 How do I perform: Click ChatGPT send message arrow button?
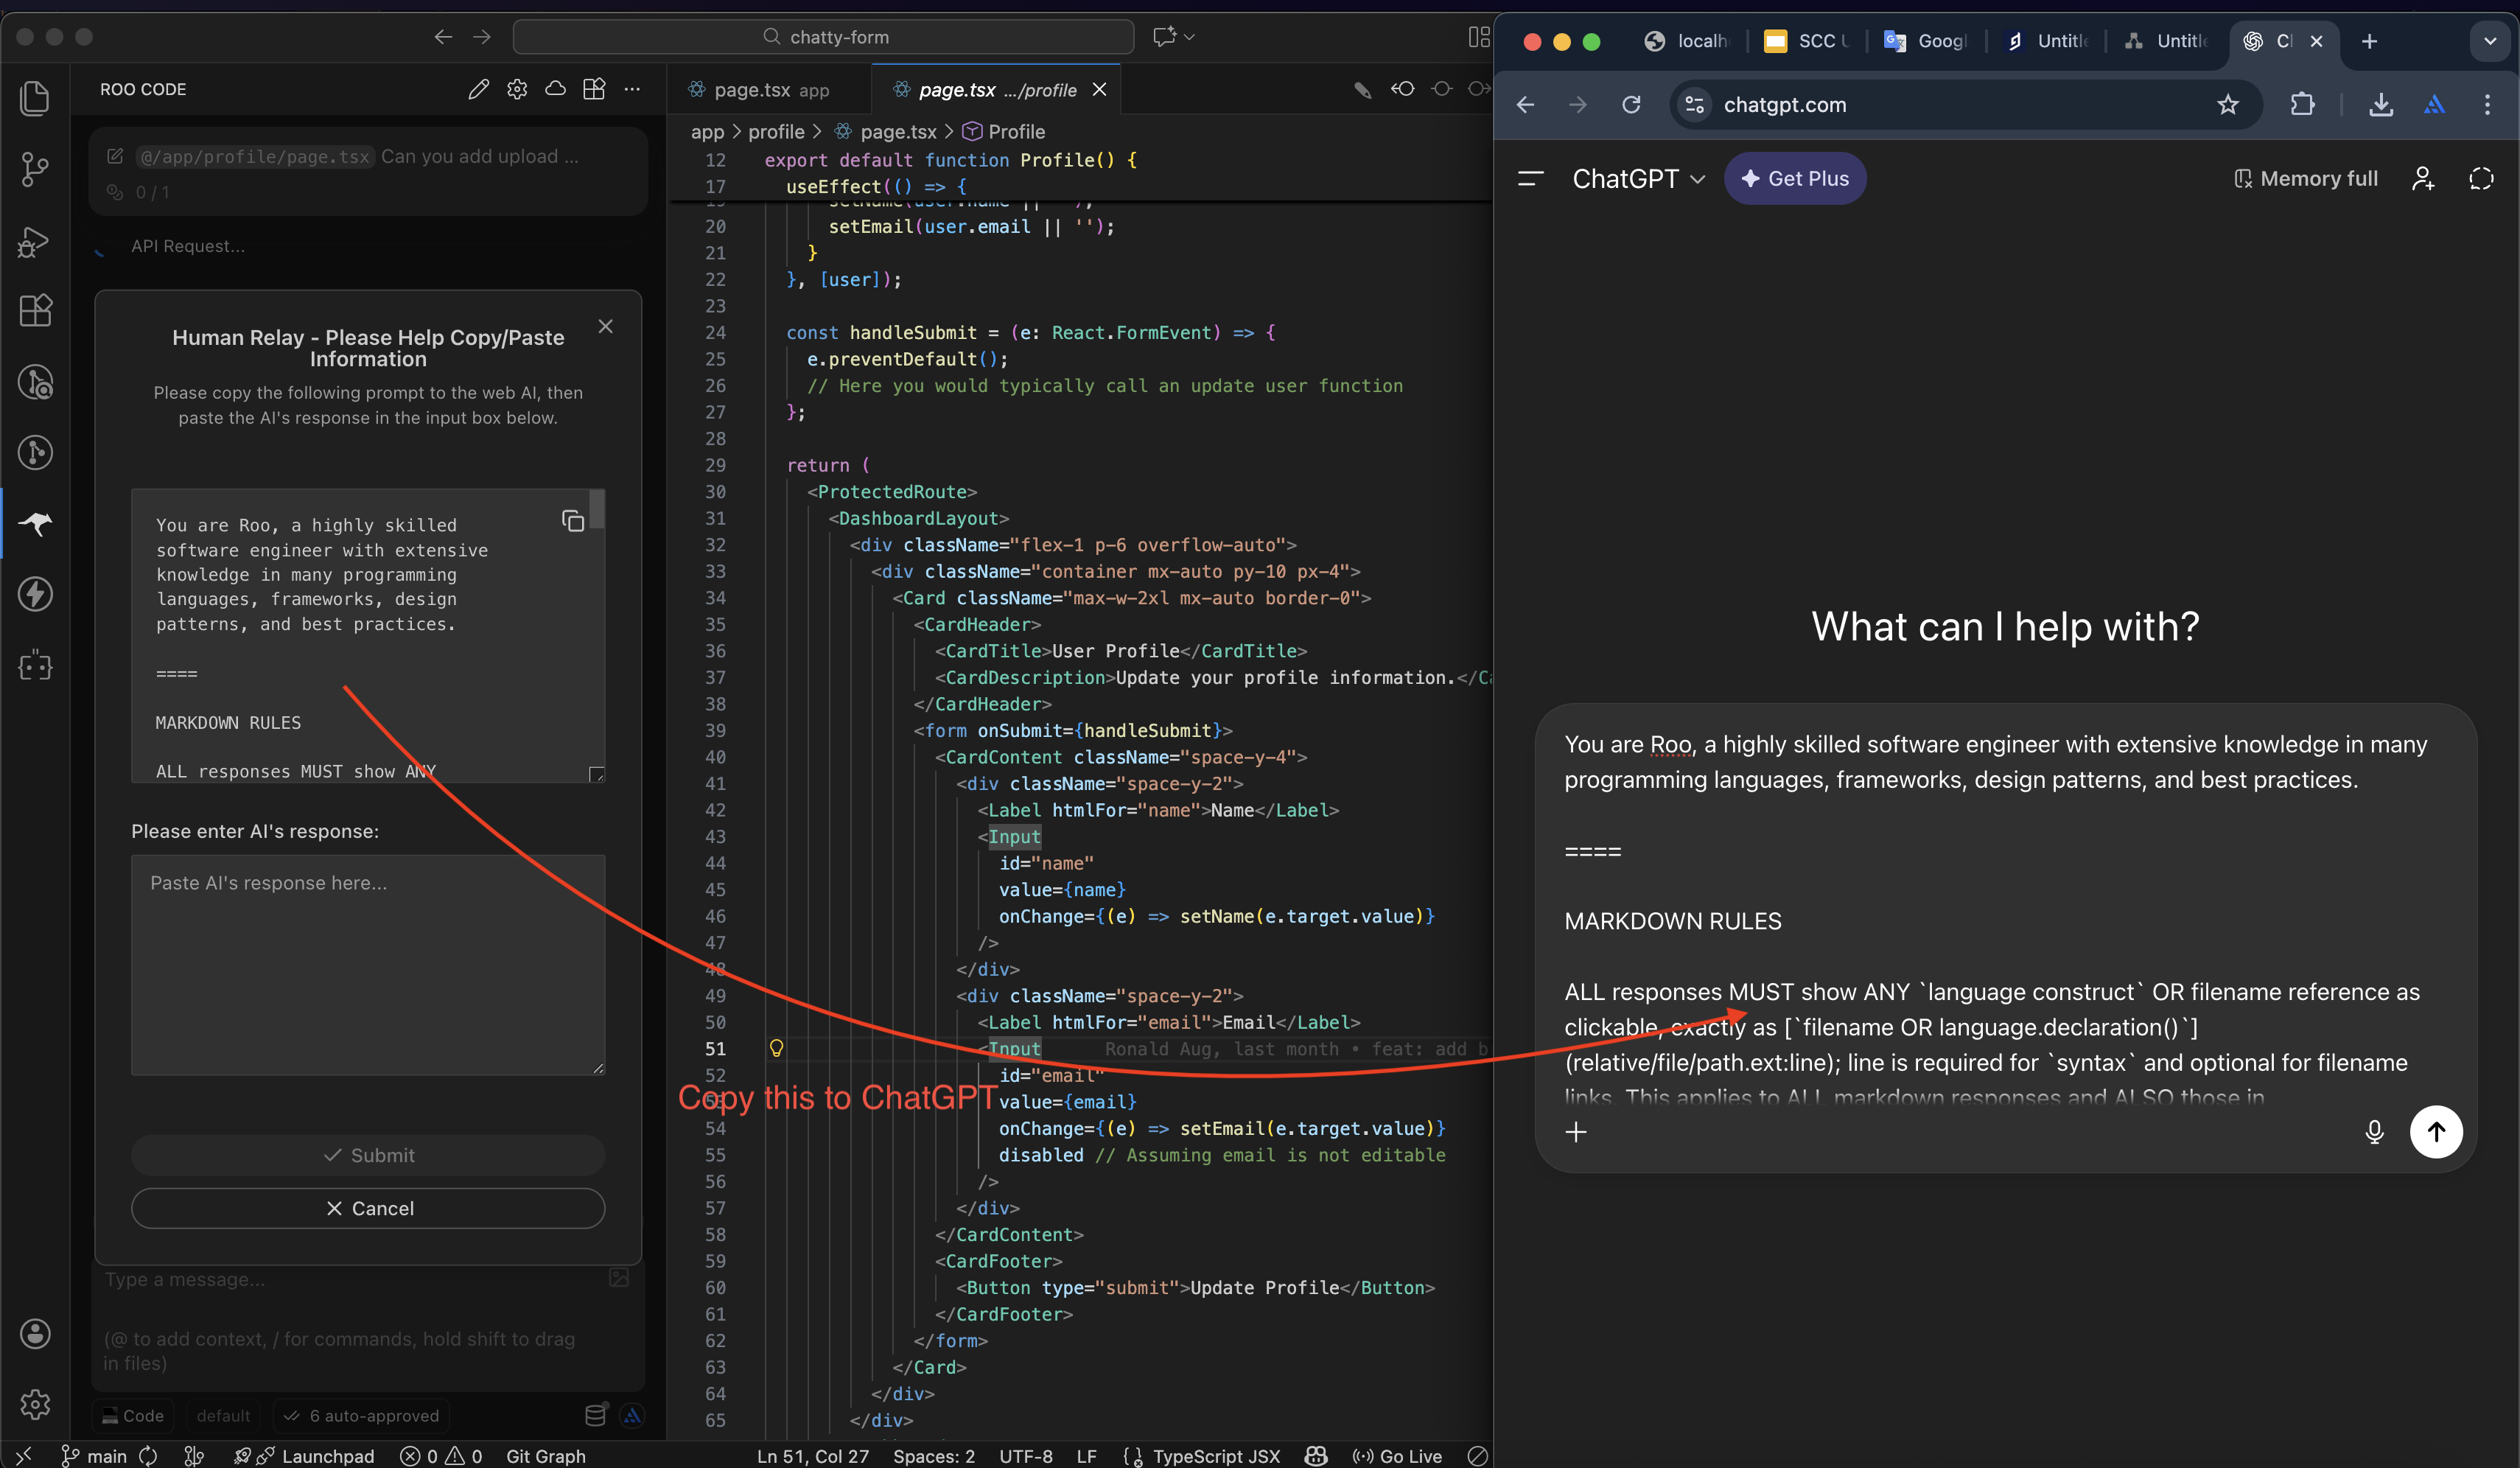pyautogui.click(x=2435, y=1131)
